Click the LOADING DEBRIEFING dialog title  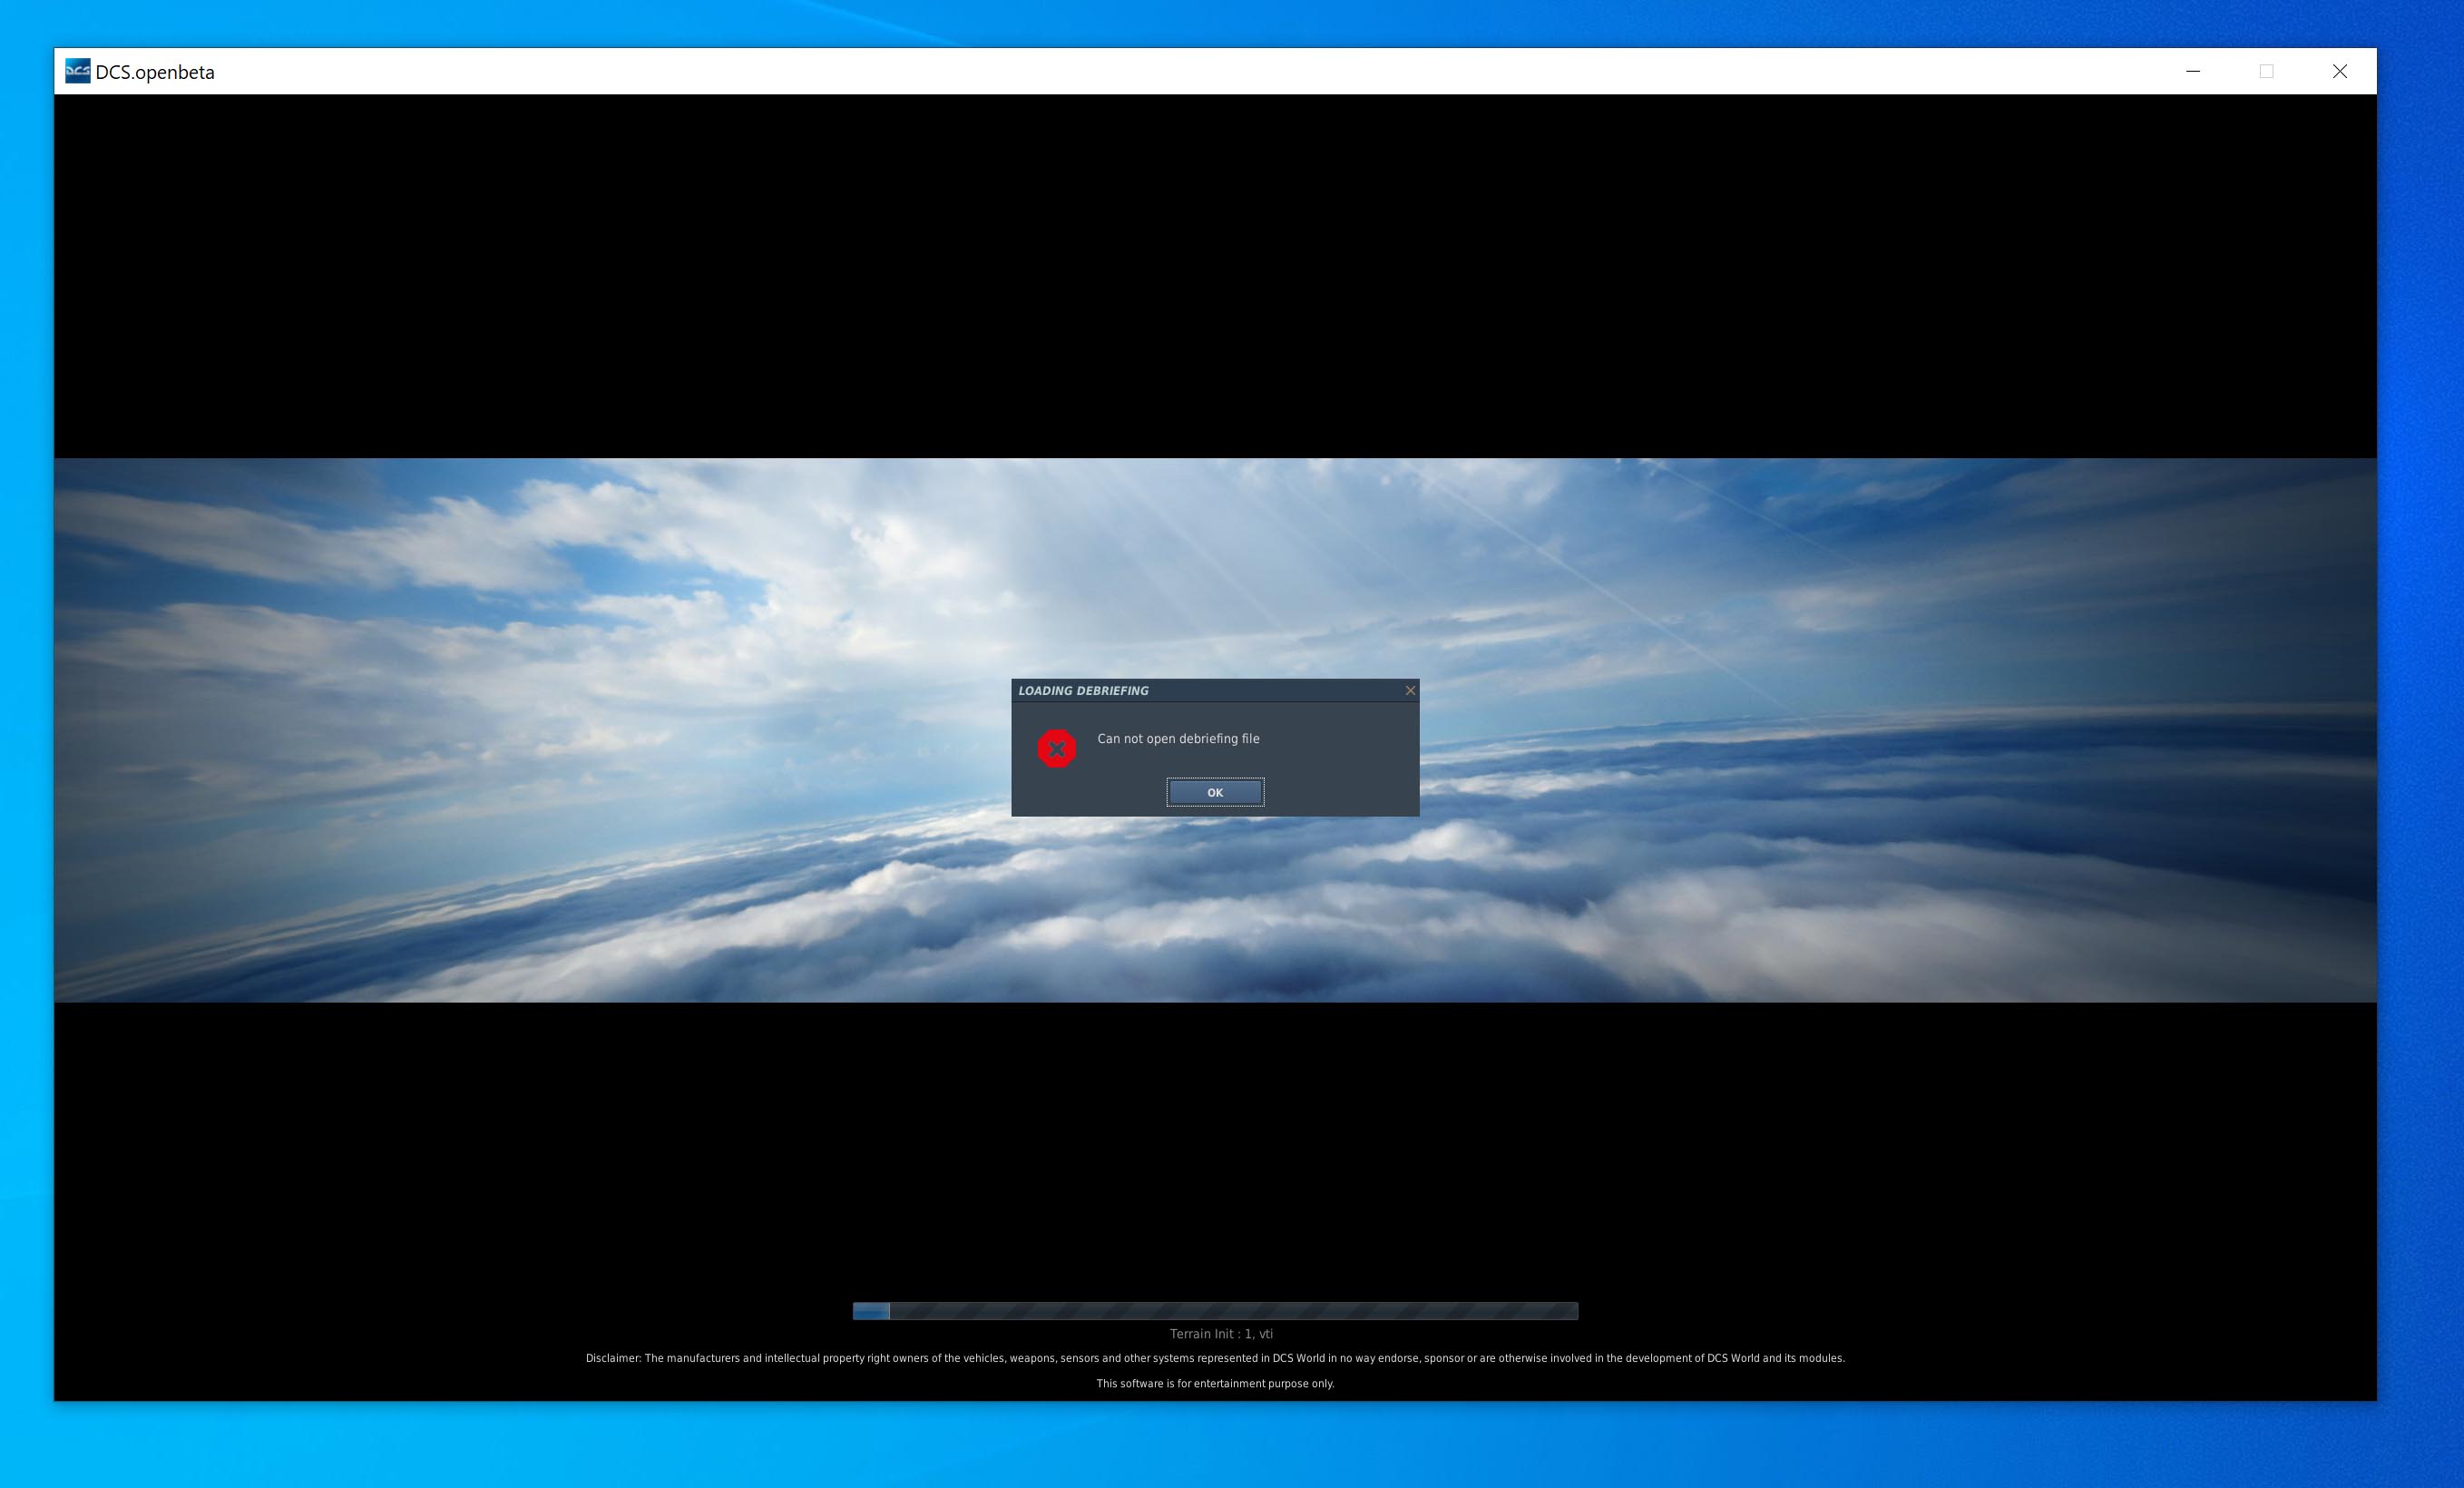tap(1083, 690)
